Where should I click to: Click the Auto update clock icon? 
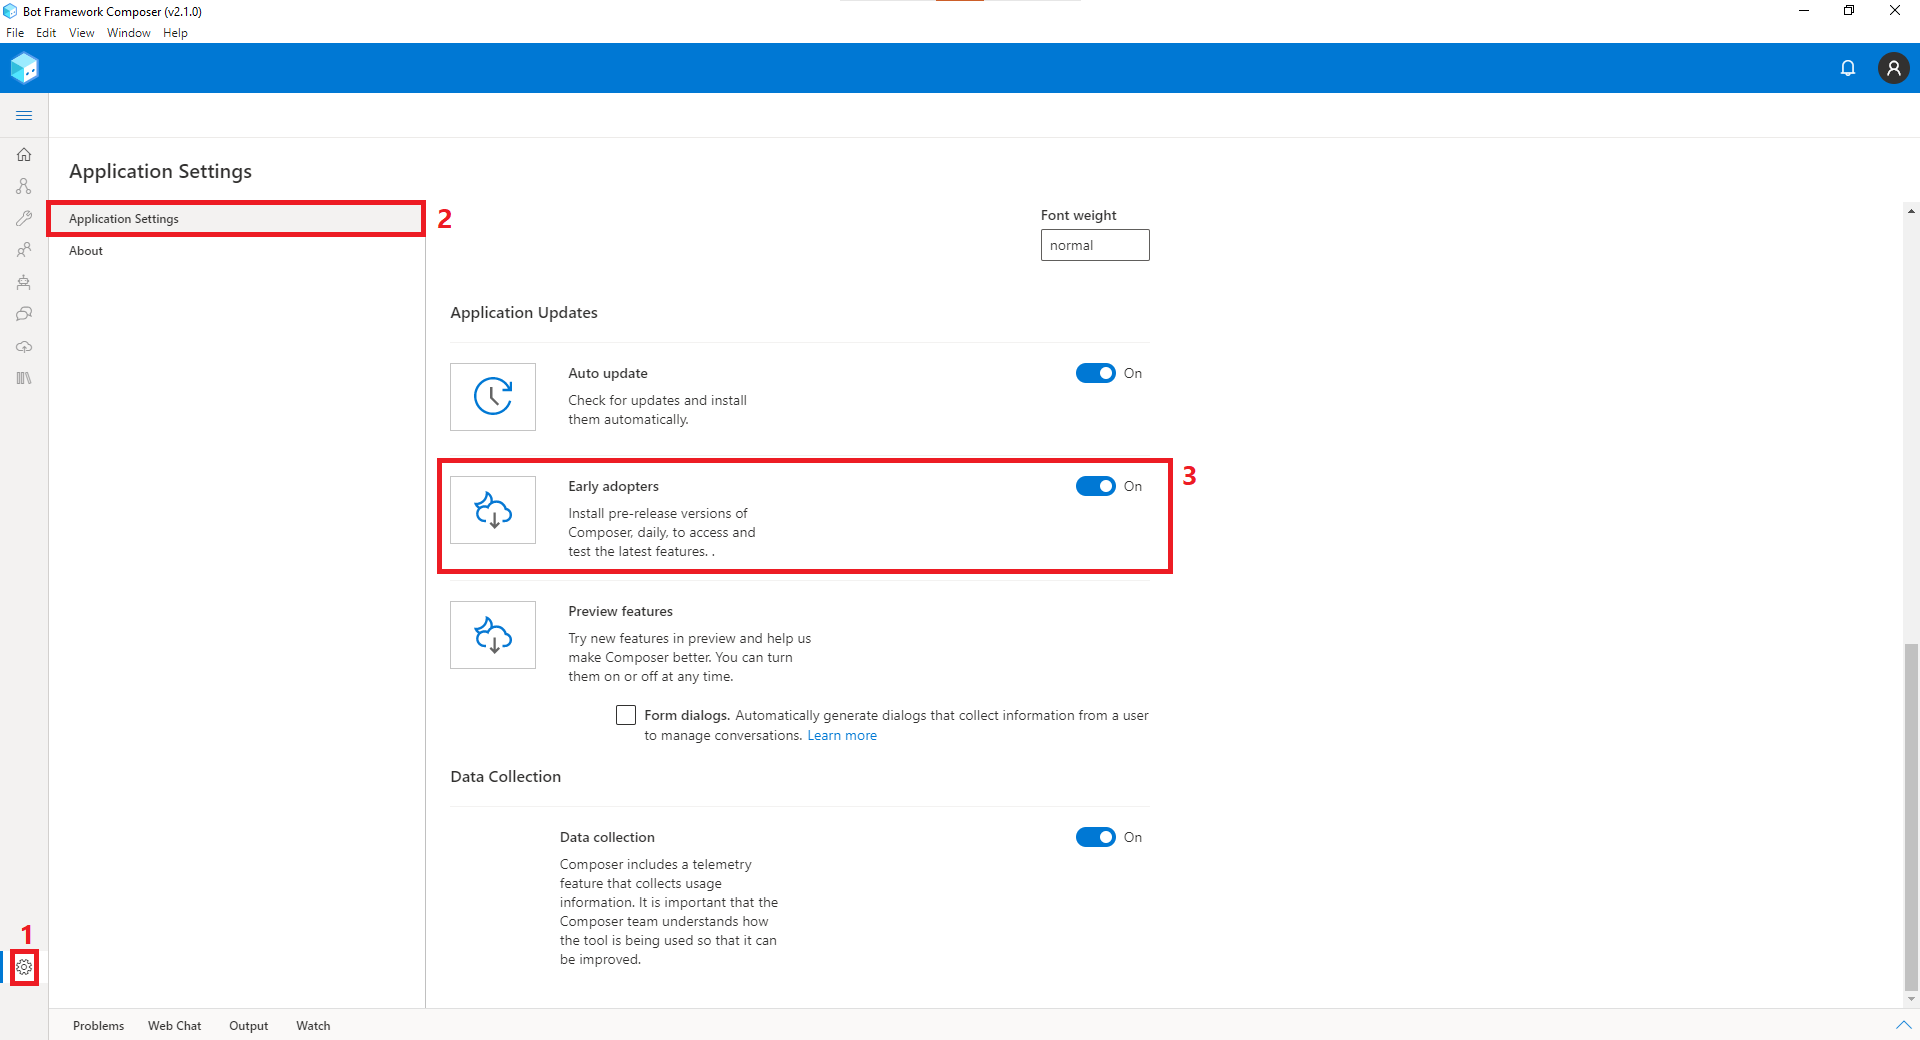pyautogui.click(x=493, y=397)
